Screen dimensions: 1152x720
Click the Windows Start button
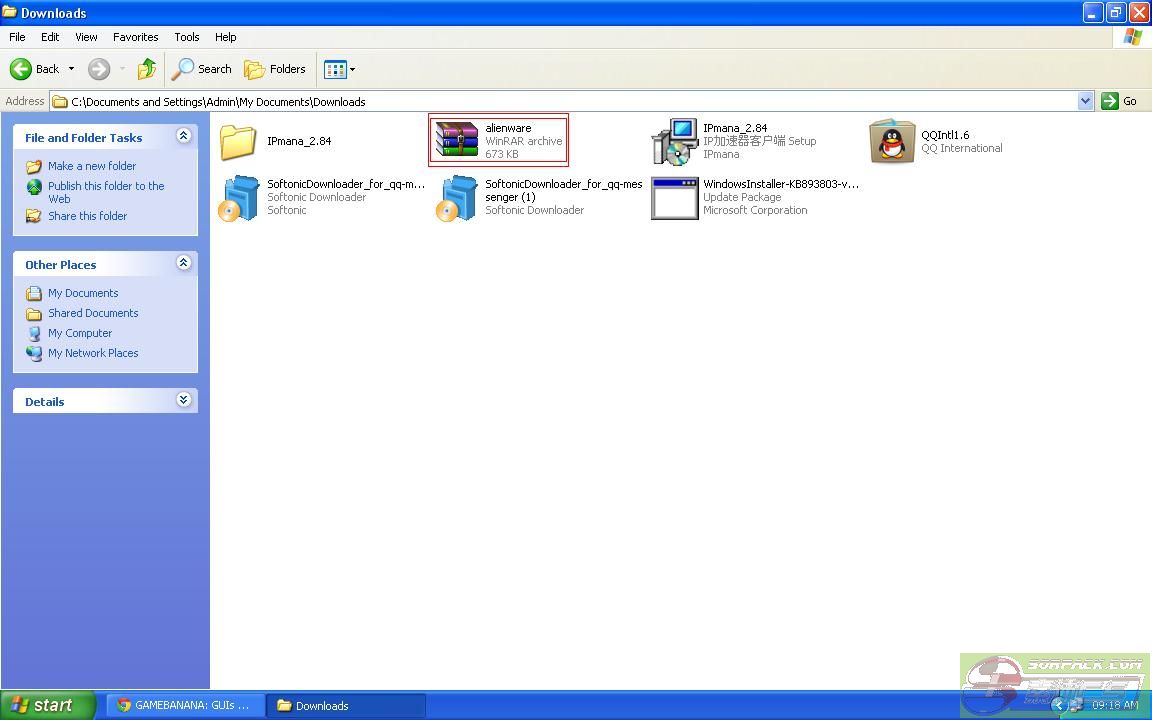coord(47,705)
